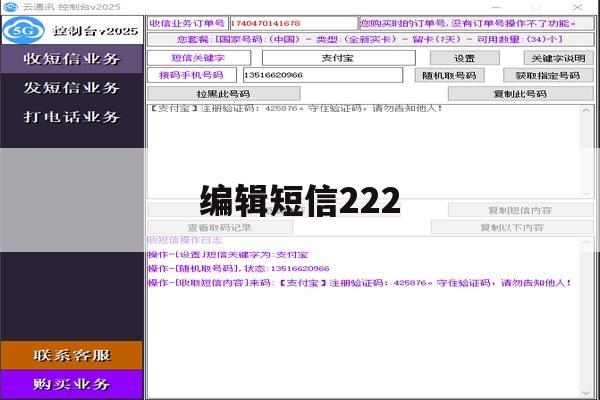Screen dimensions: 600x400
Task: Click 复制短信内容 button
Action: 520,210
